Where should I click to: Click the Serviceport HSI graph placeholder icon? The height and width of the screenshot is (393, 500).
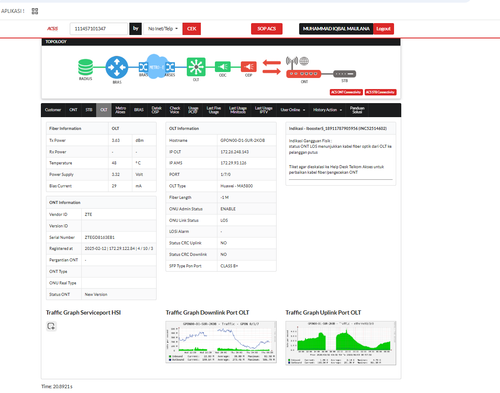pyautogui.click(x=51, y=326)
